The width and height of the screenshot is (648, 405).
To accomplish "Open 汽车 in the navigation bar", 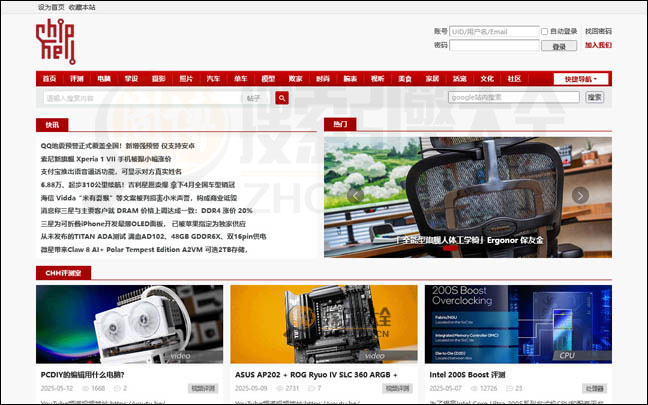I will 213,79.
